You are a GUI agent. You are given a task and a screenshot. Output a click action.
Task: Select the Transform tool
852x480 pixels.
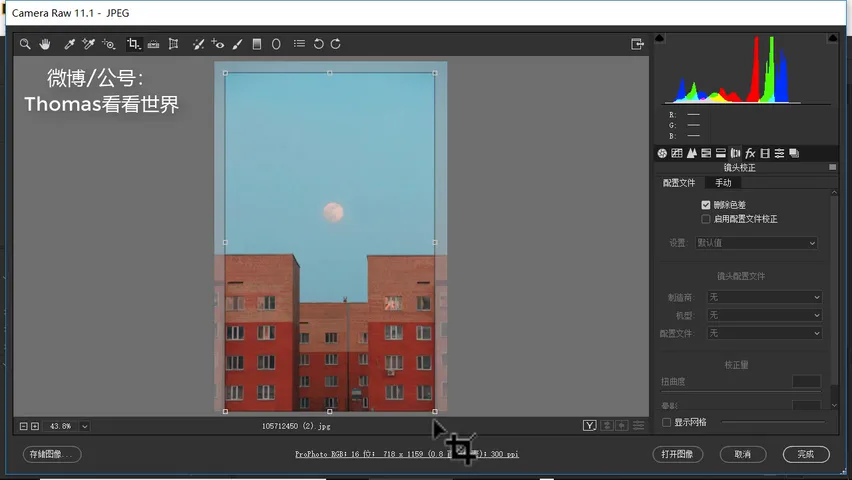[x=173, y=44]
